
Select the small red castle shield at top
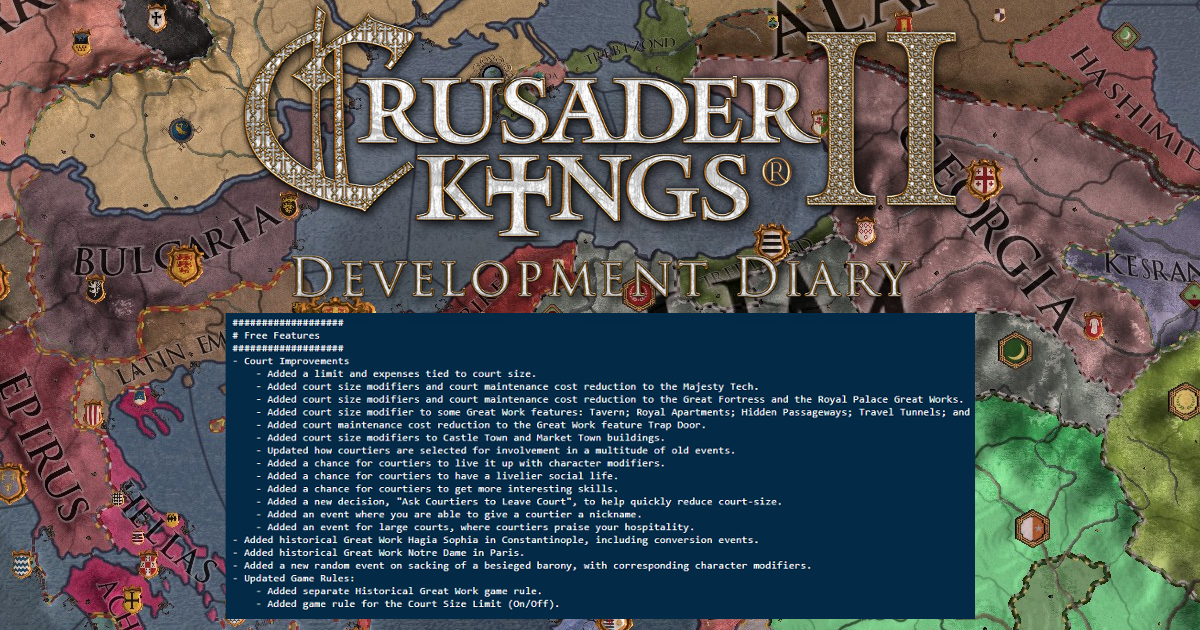click(x=903, y=21)
